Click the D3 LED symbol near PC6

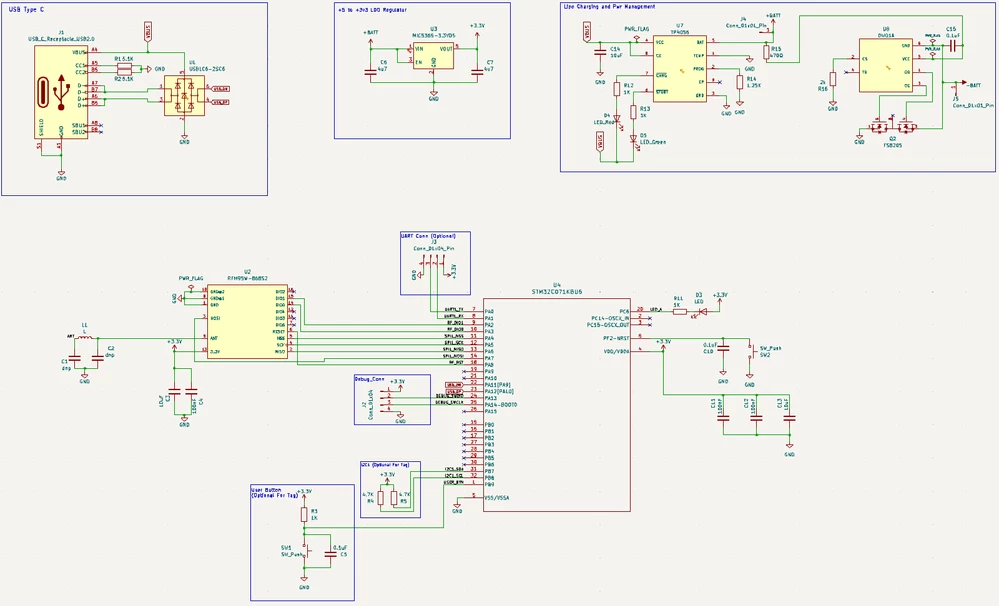pos(702,312)
